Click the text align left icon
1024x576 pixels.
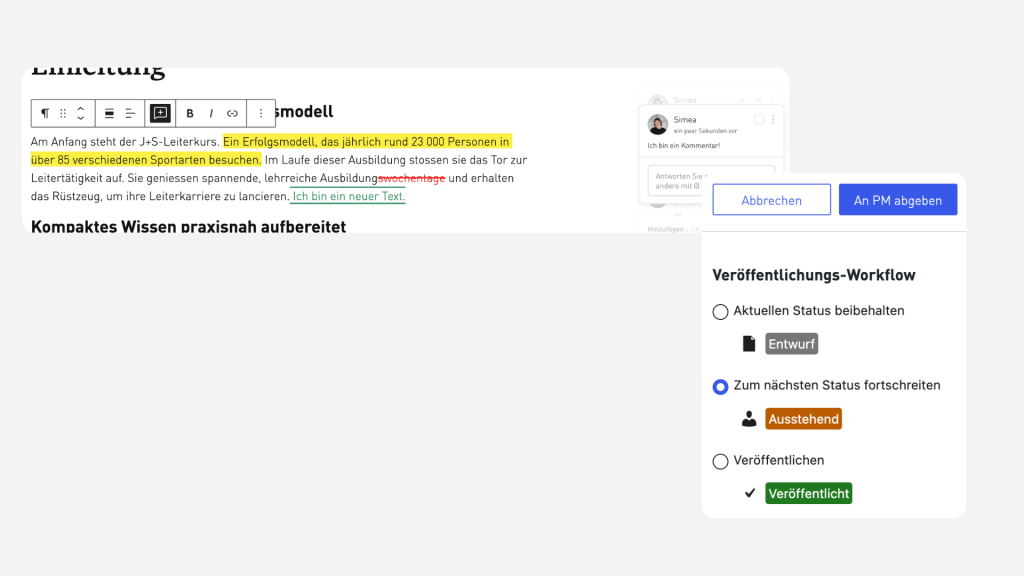(x=130, y=114)
